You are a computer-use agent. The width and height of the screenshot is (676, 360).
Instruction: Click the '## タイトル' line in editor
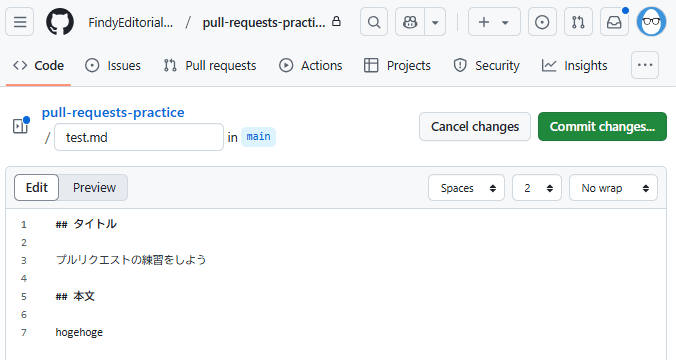coord(86,224)
